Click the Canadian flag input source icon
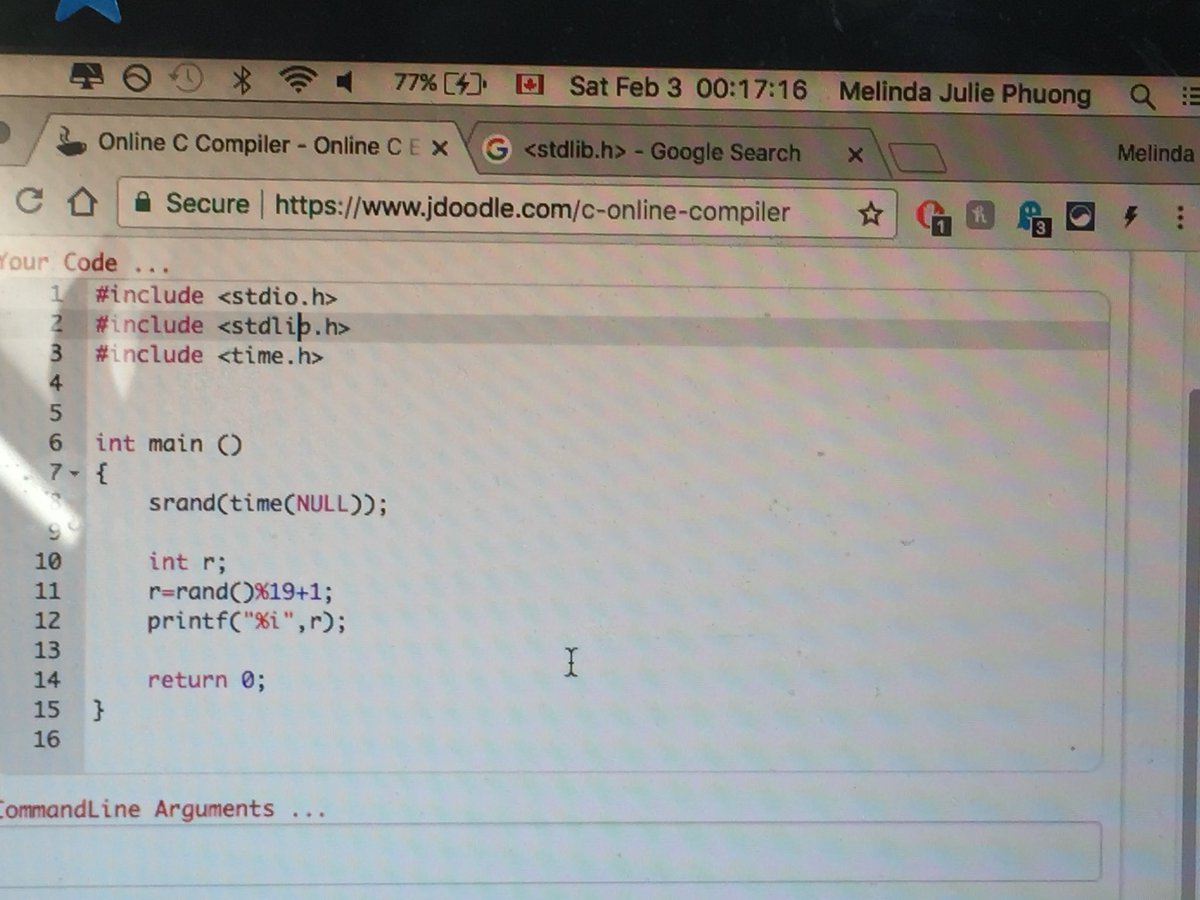Viewport: 1200px width, 900px height. 528,85
